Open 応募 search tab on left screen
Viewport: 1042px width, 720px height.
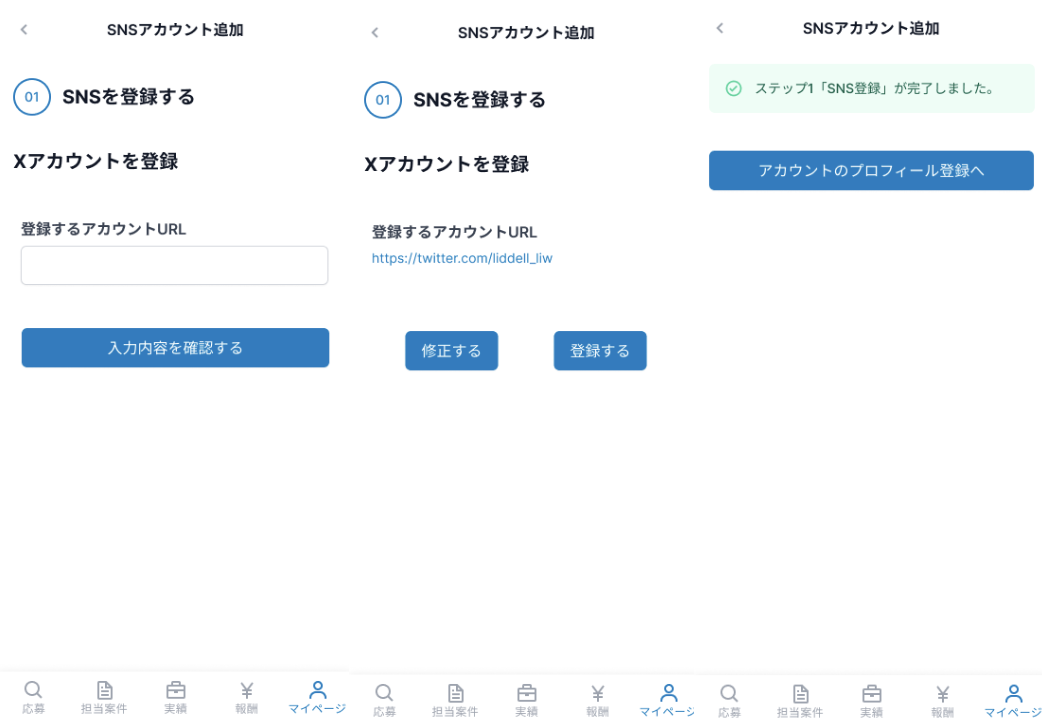(x=33, y=697)
